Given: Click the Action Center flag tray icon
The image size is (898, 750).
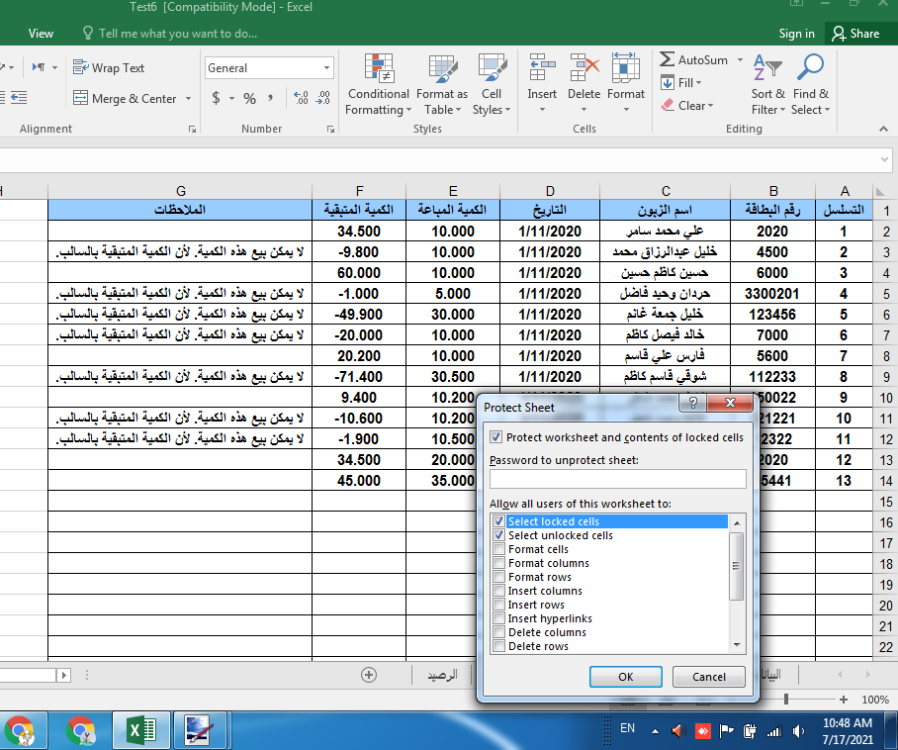Looking at the screenshot, I should pyautogui.click(x=726, y=731).
